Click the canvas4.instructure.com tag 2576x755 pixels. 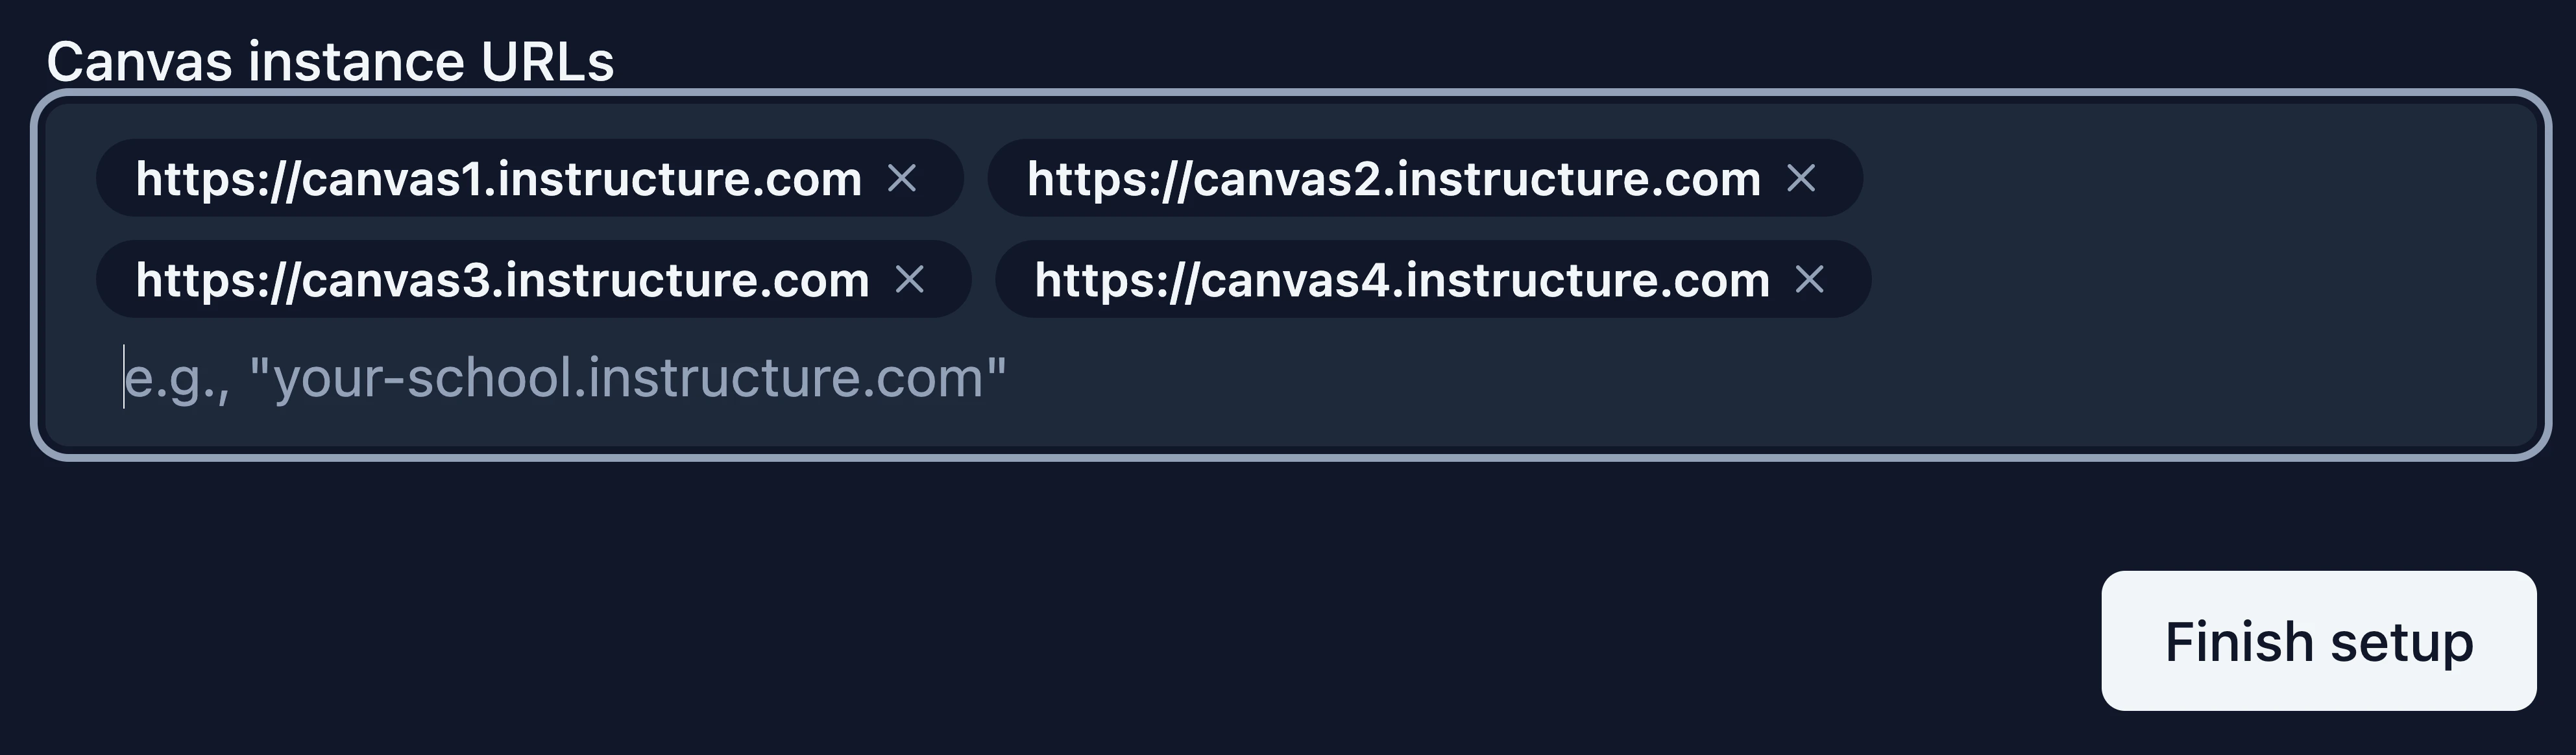click(1402, 280)
